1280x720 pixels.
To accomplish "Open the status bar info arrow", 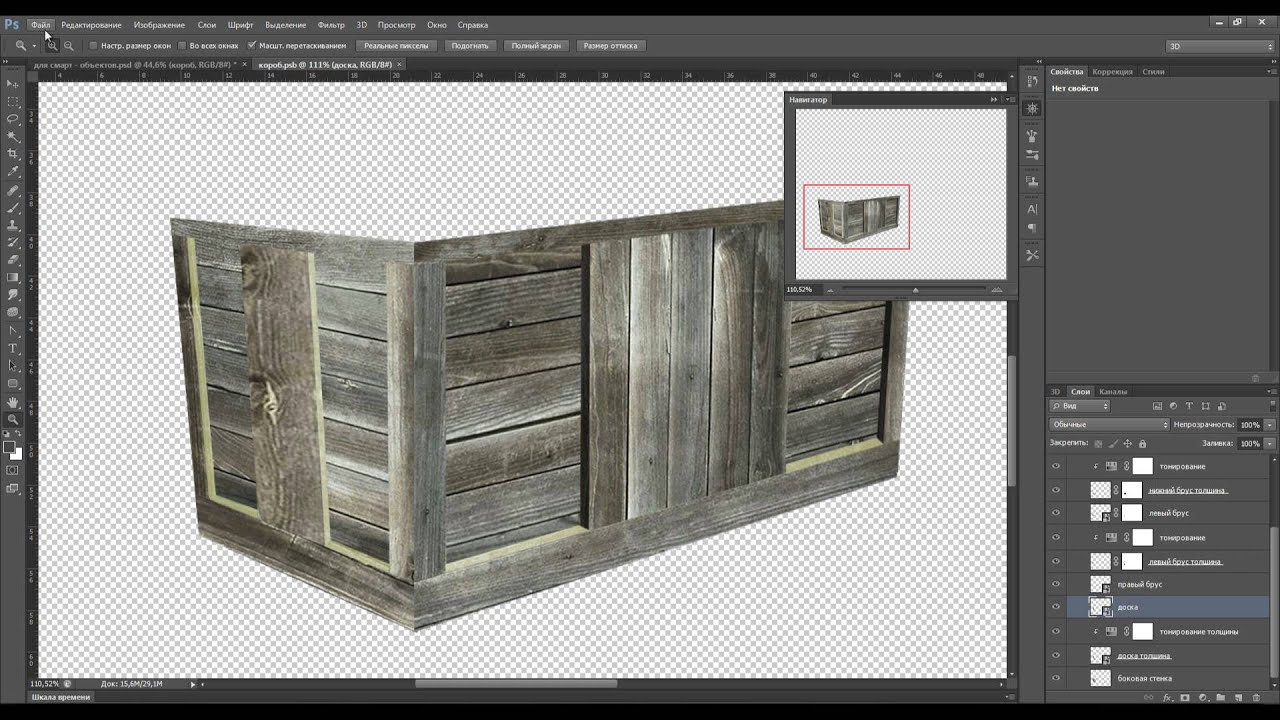I will [x=193, y=684].
